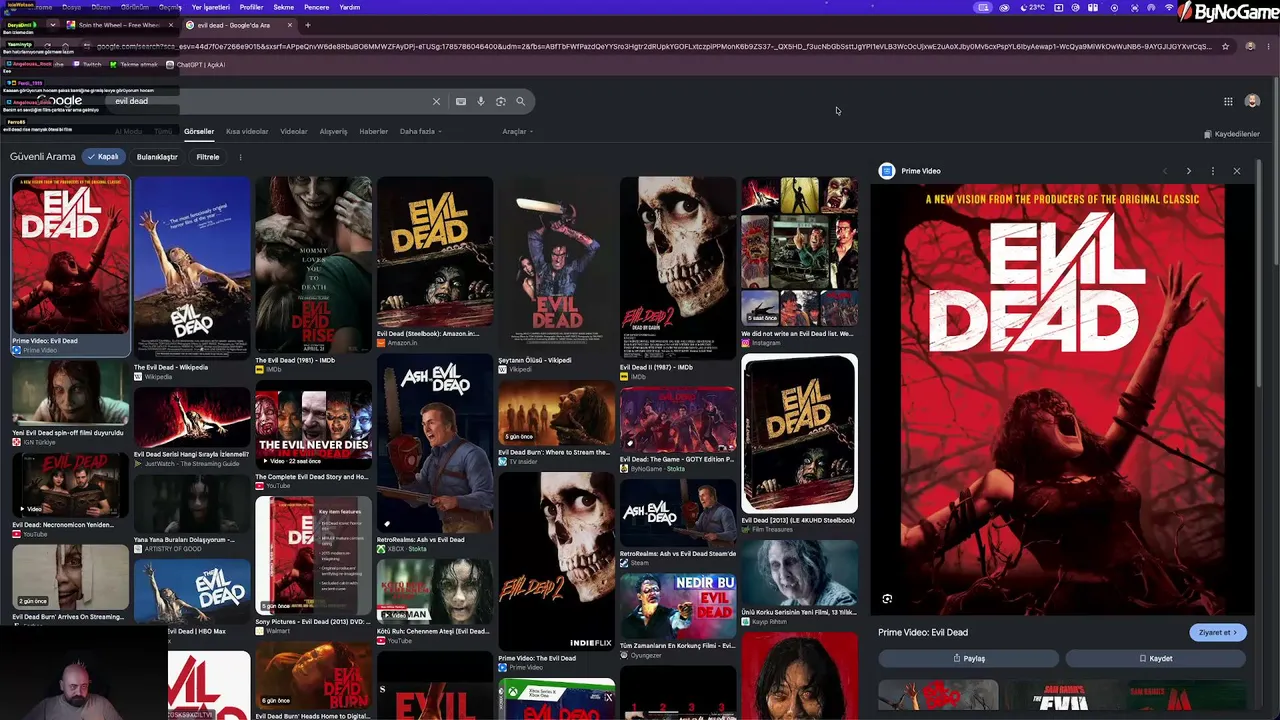The width and height of the screenshot is (1280, 720).
Task: Open more options beside Filtrele
Action: pyautogui.click(x=240, y=157)
